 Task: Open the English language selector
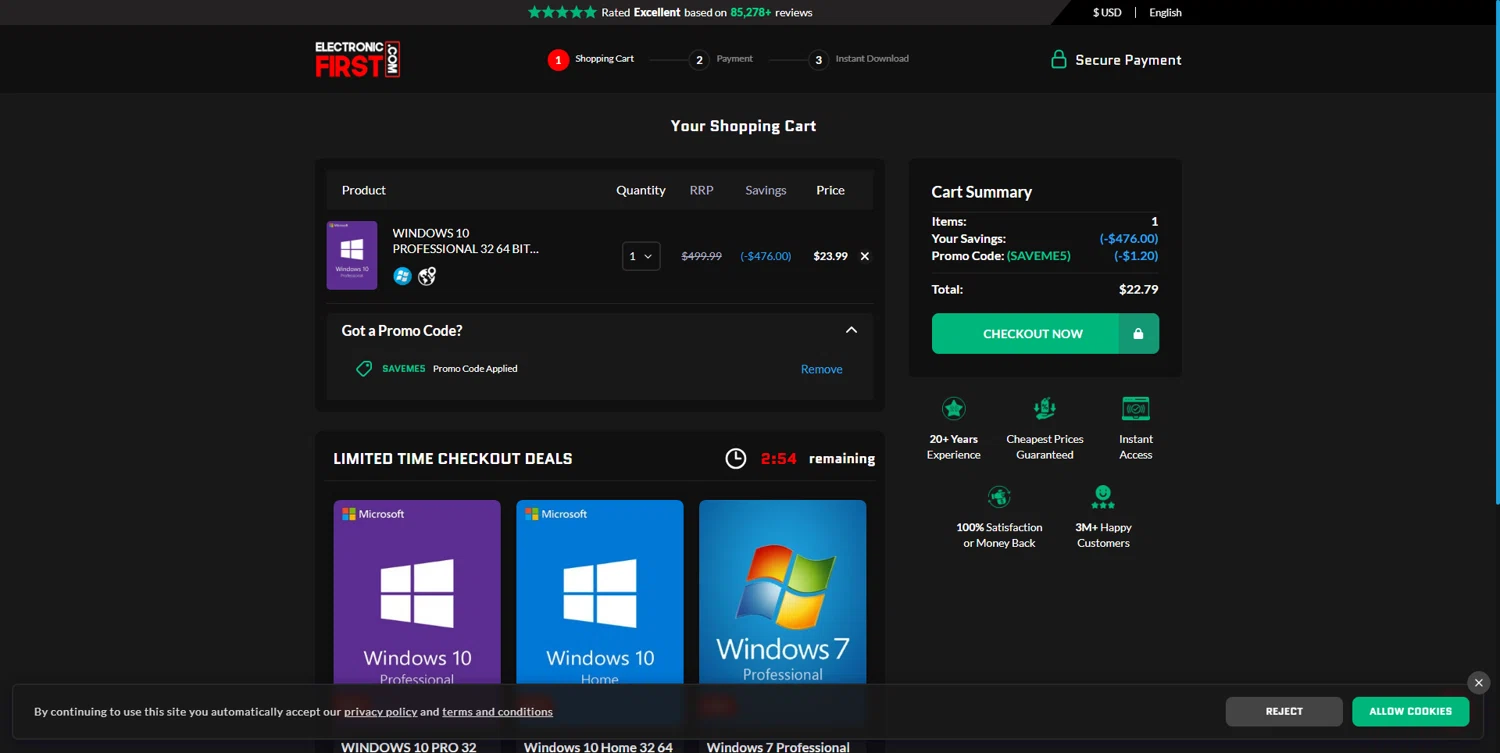(x=1165, y=12)
